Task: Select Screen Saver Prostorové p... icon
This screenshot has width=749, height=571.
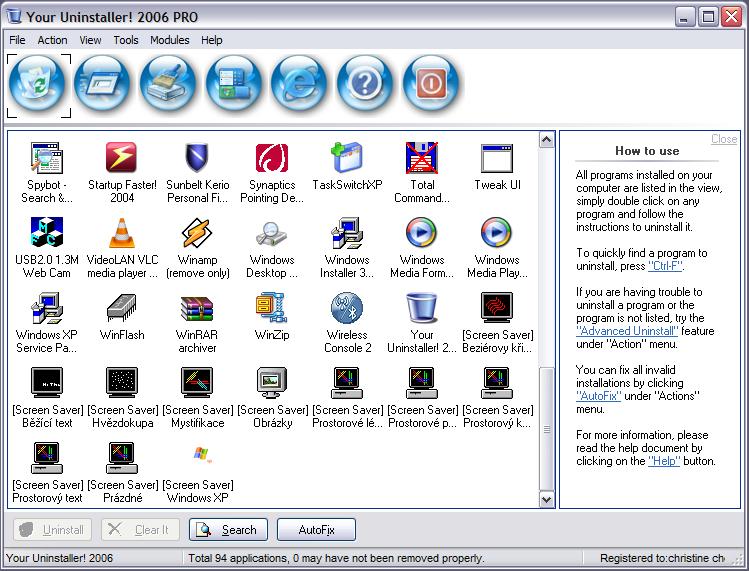Action: pyautogui.click(x=422, y=382)
